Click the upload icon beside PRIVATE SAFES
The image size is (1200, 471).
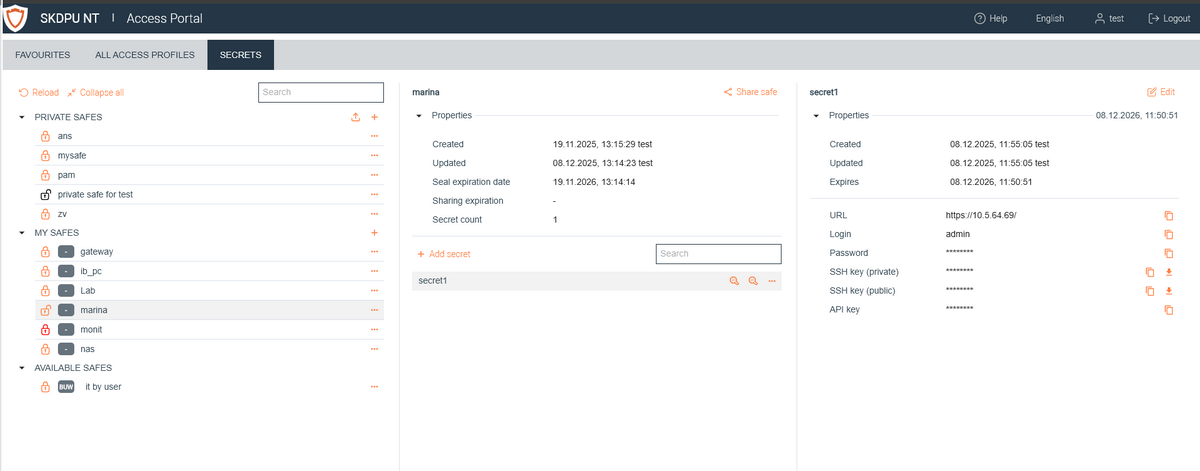[355, 117]
